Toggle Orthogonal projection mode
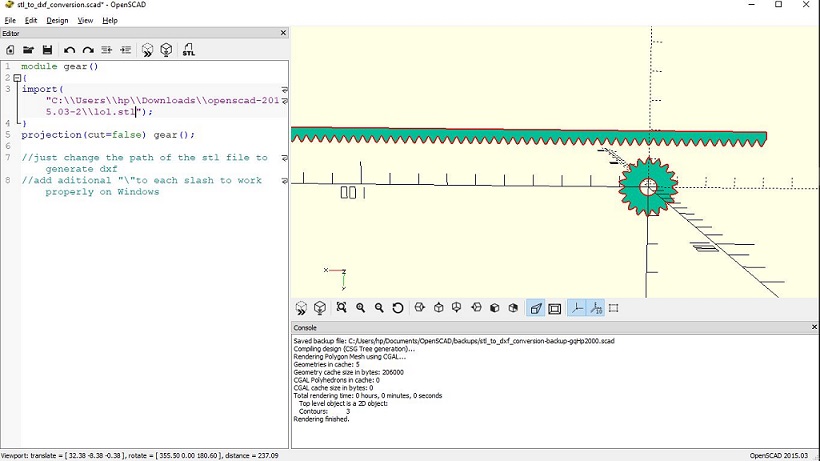The width and height of the screenshot is (820, 461). [x=554, y=308]
